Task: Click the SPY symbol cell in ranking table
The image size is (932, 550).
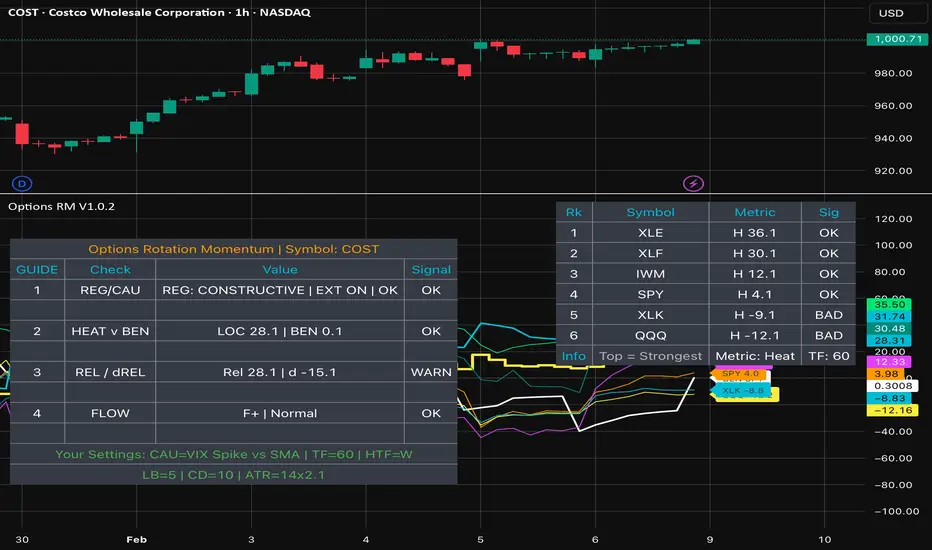Action: click(x=650, y=294)
